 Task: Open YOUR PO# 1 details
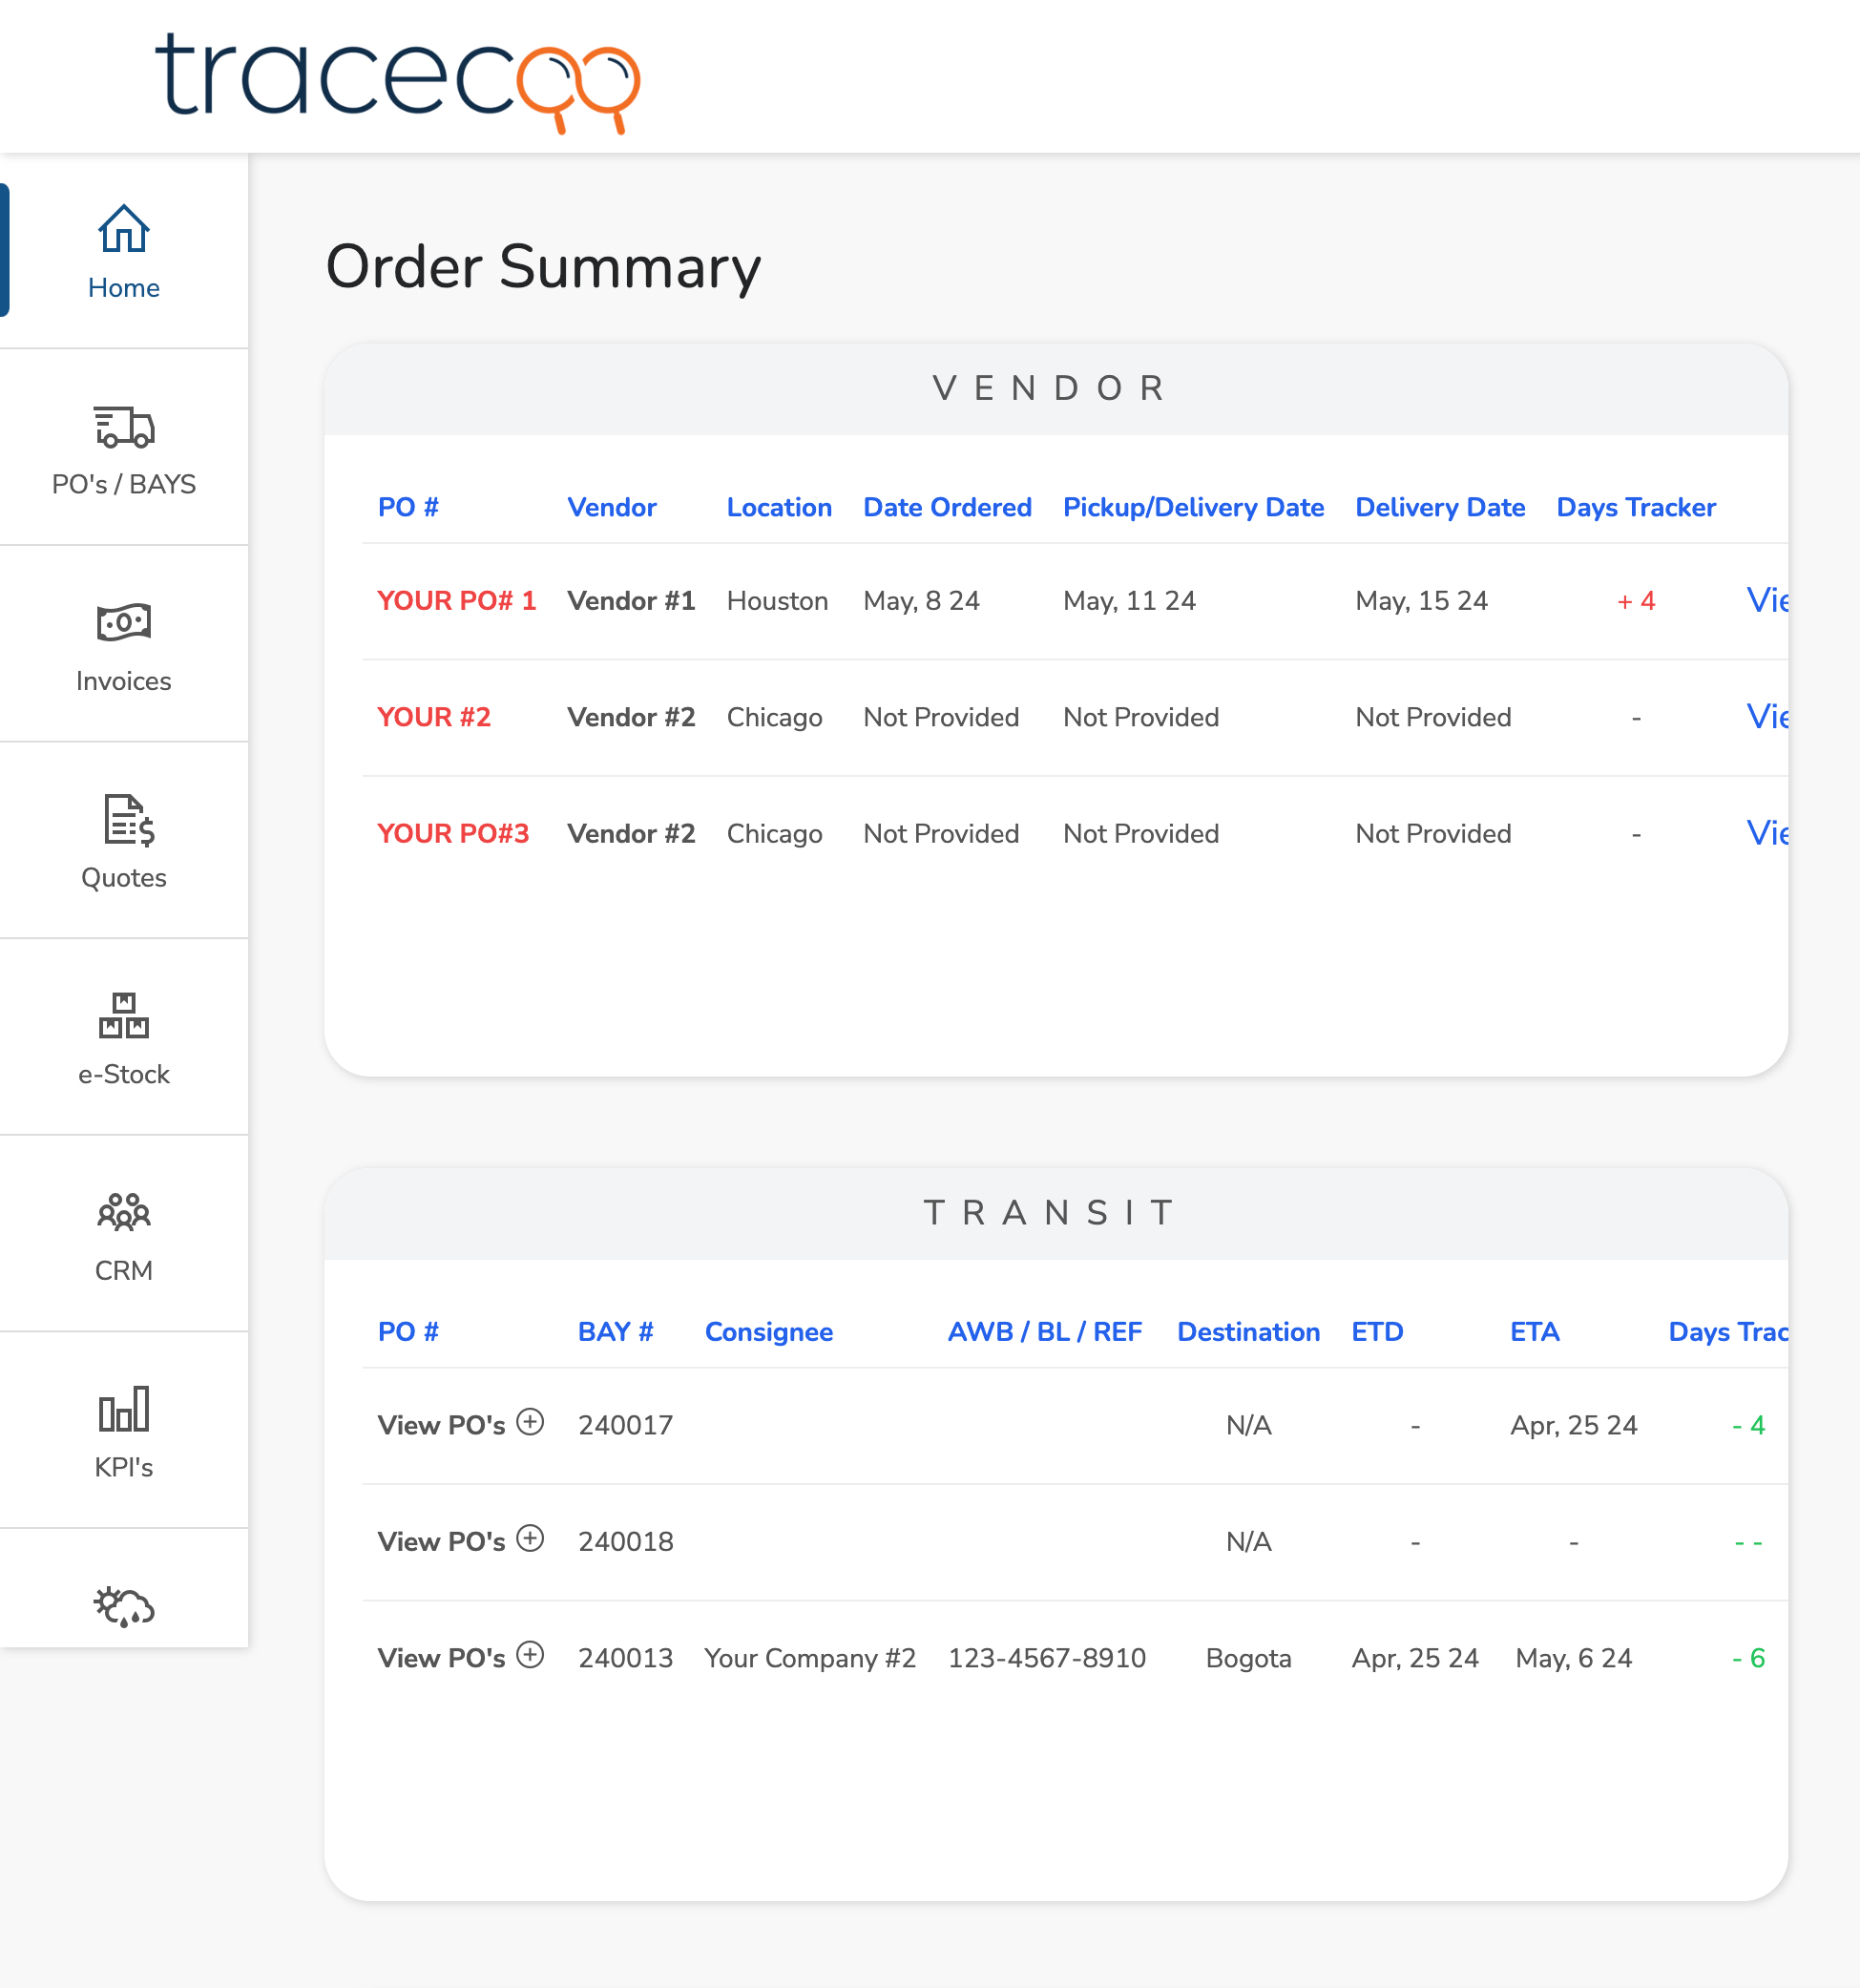pos(456,600)
